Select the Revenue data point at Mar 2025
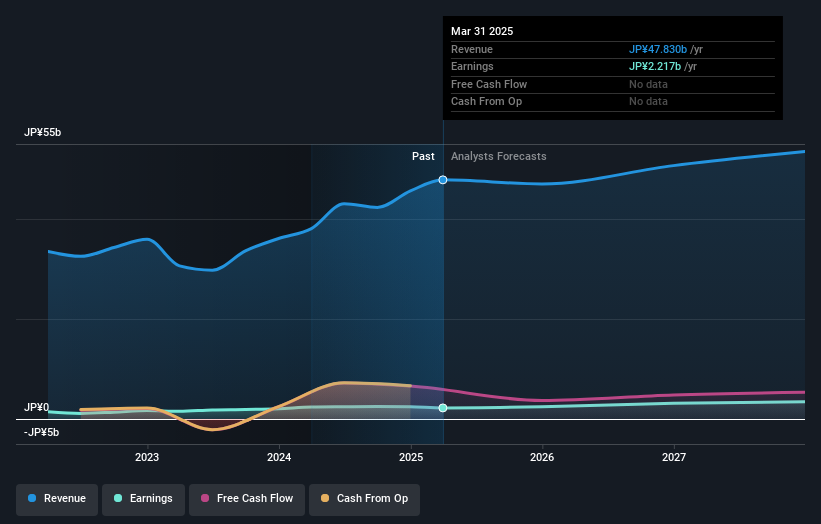This screenshot has width=821, height=524. [x=443, y=180]
